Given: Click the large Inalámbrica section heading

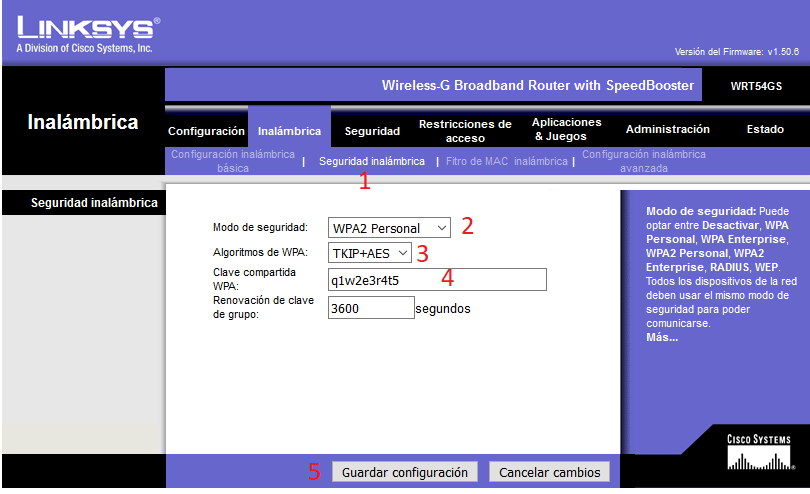Looking at the screenshot, I should point(83,122).
